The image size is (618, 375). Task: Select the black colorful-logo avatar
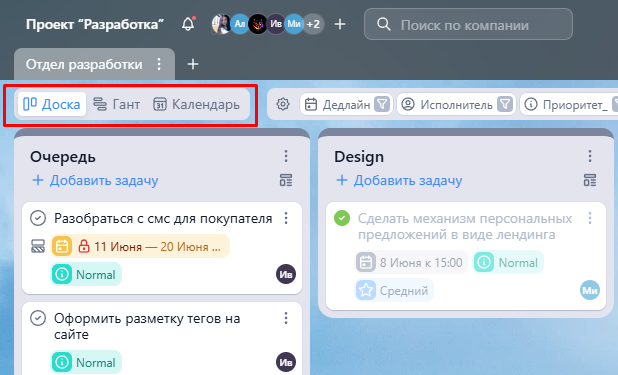pos(258,24)
